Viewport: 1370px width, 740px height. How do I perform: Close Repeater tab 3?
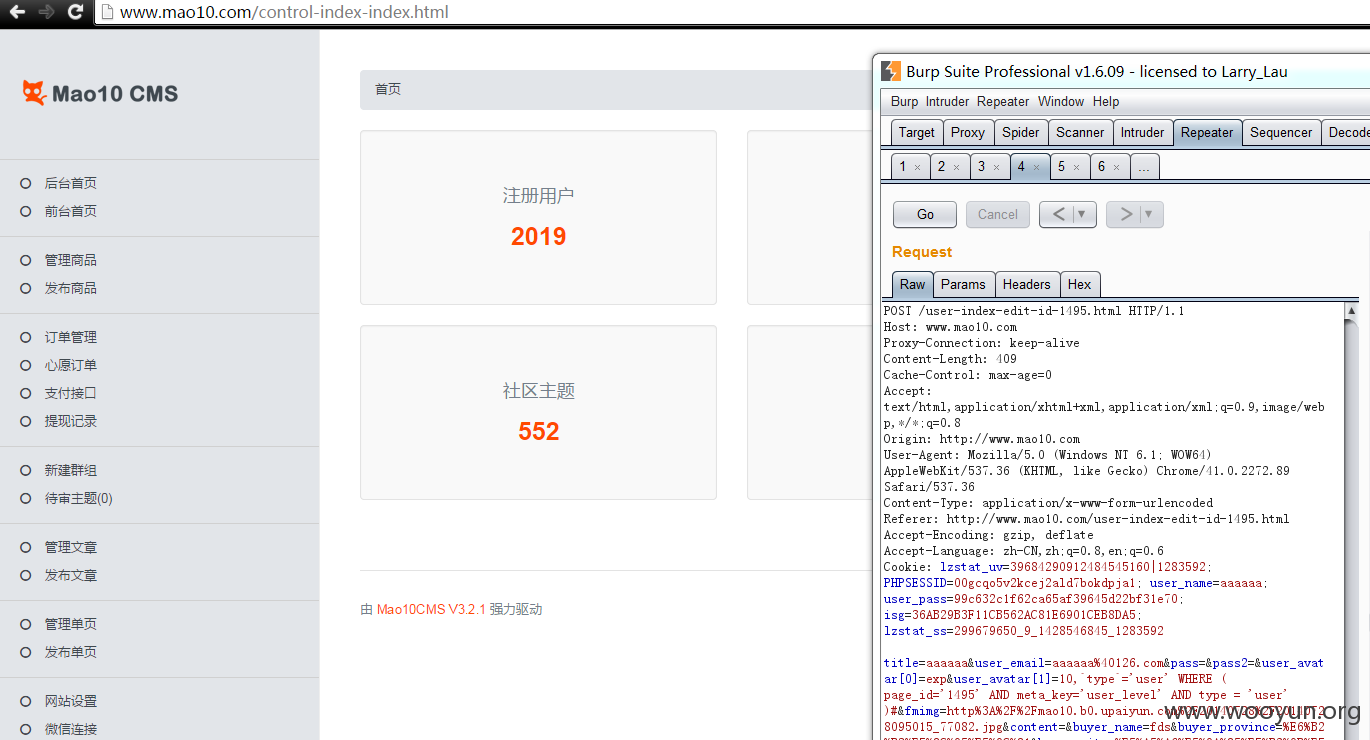[x=997, y=167]
